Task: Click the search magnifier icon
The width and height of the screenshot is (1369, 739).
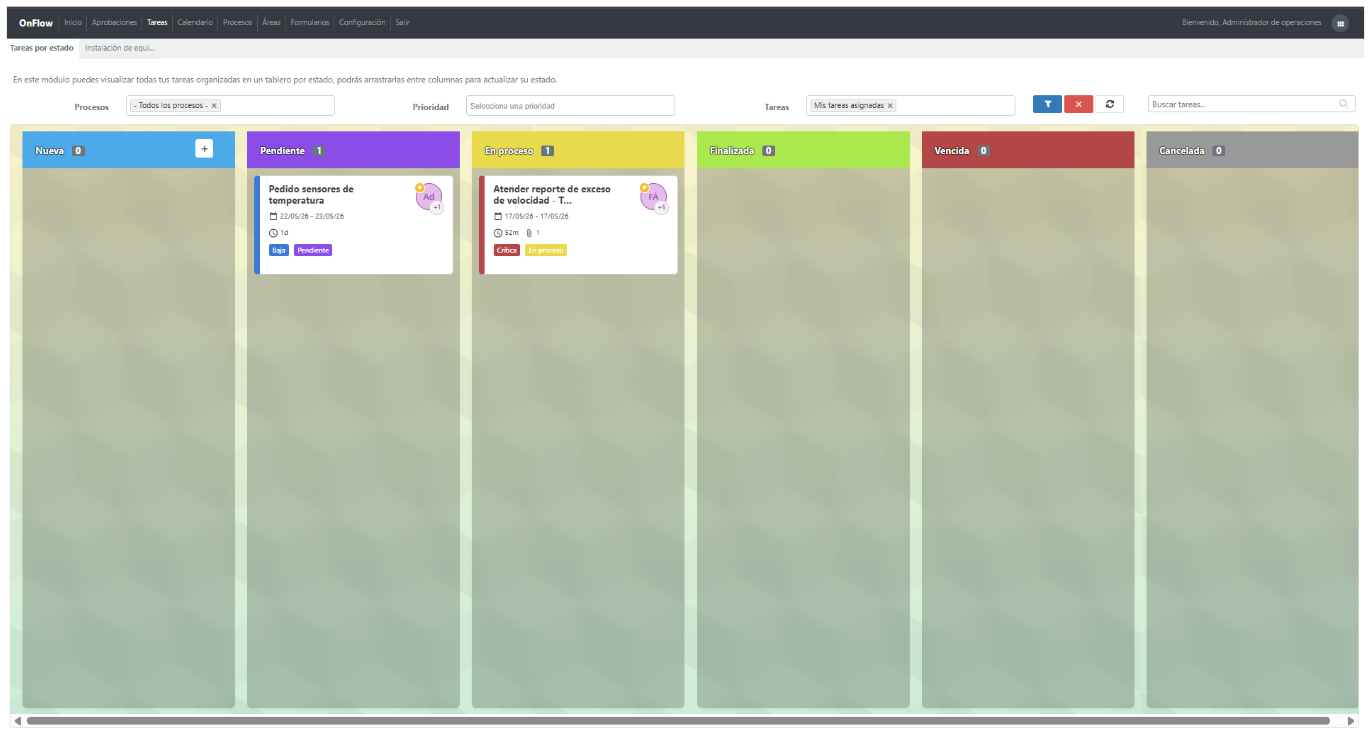Action: [1343, 104]
